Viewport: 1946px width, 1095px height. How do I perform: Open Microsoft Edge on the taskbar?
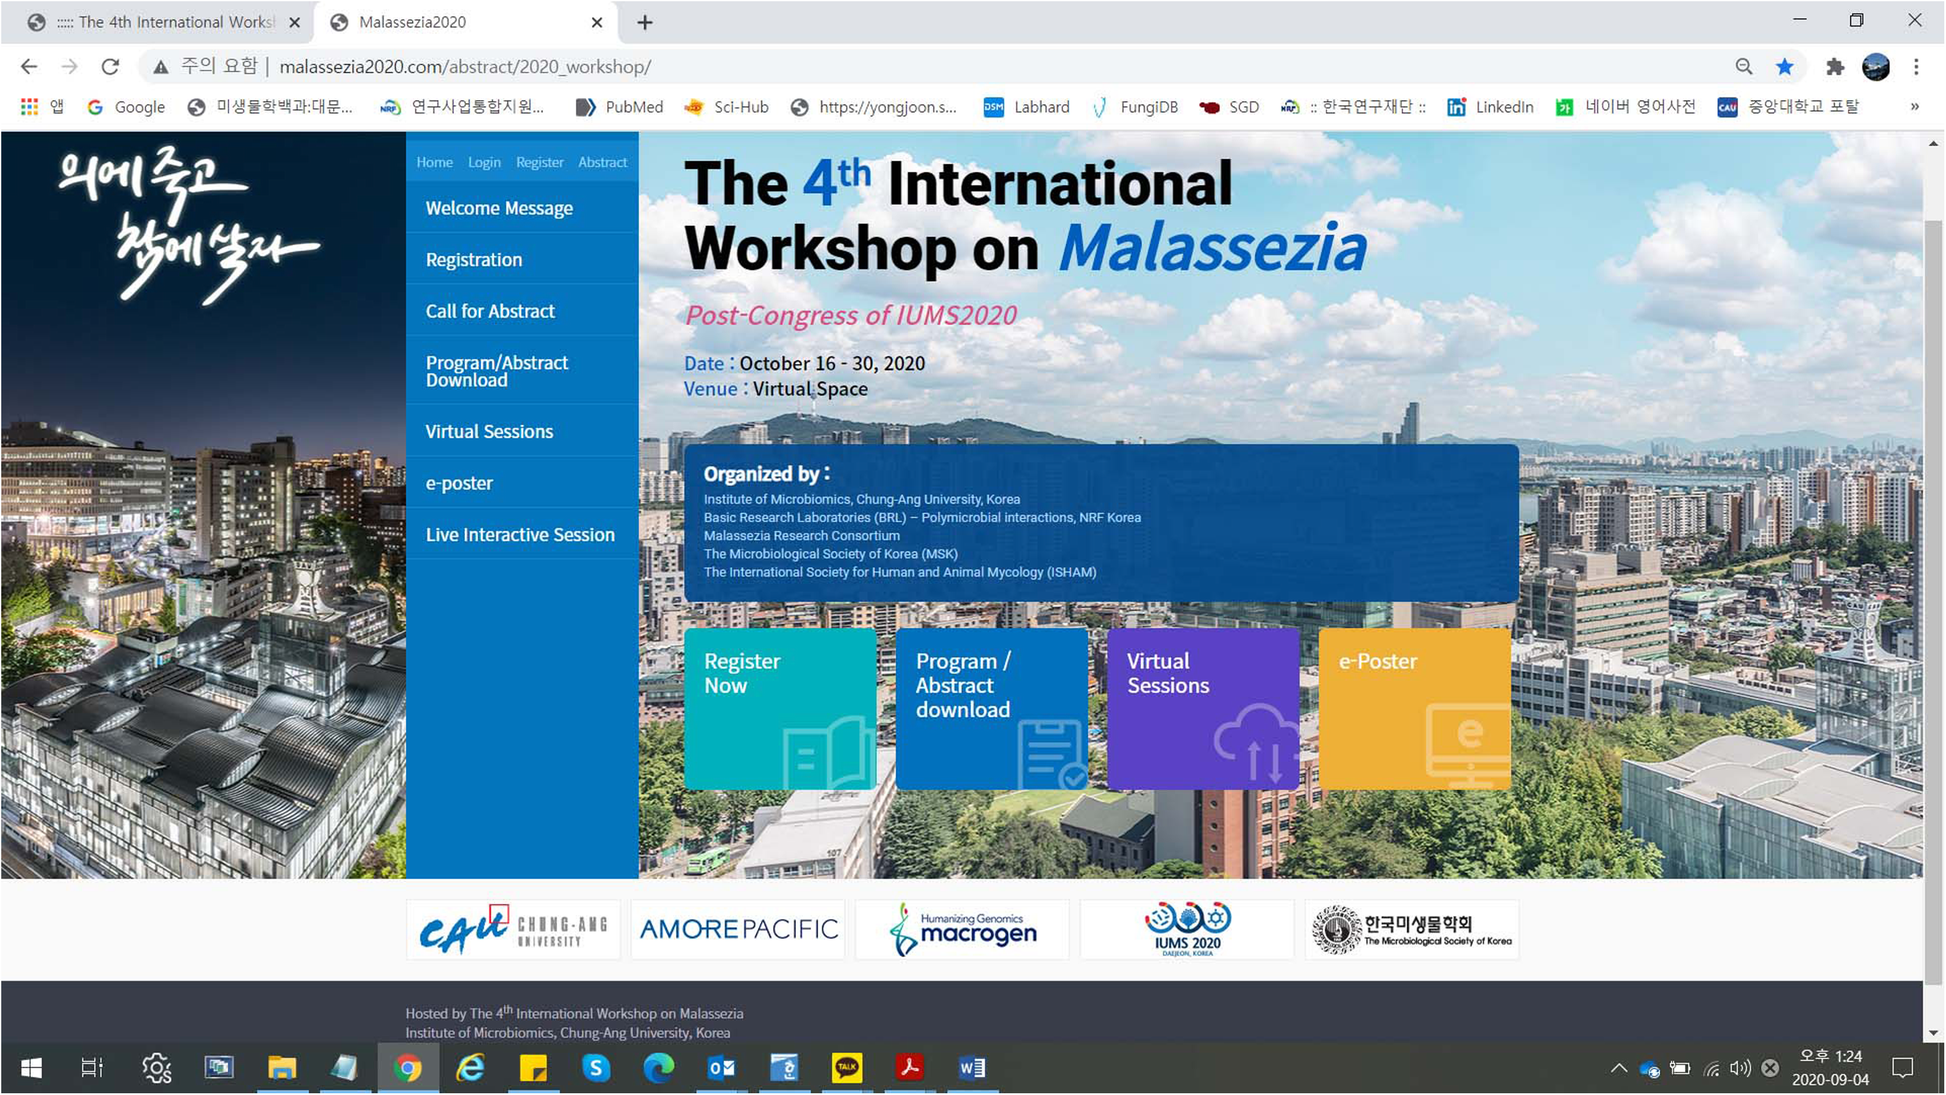coord(659,1068)
